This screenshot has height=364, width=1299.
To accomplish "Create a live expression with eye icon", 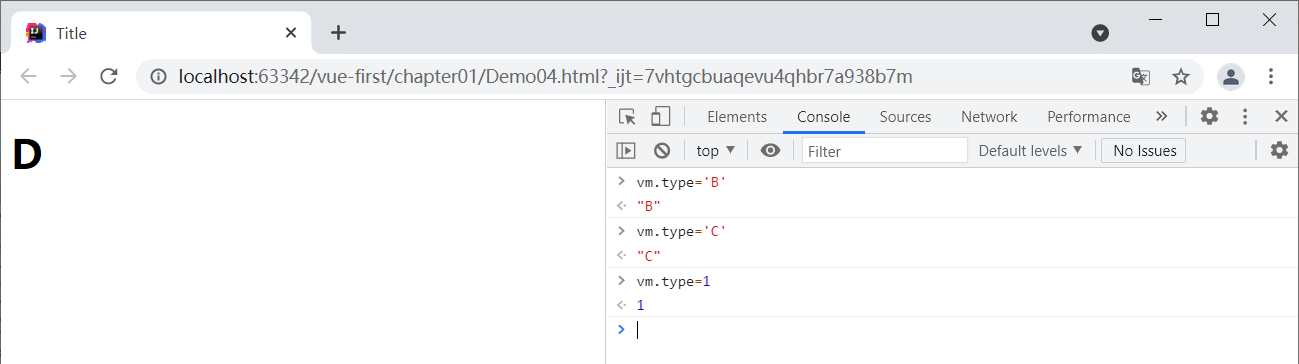I will [x=770, y=151].
